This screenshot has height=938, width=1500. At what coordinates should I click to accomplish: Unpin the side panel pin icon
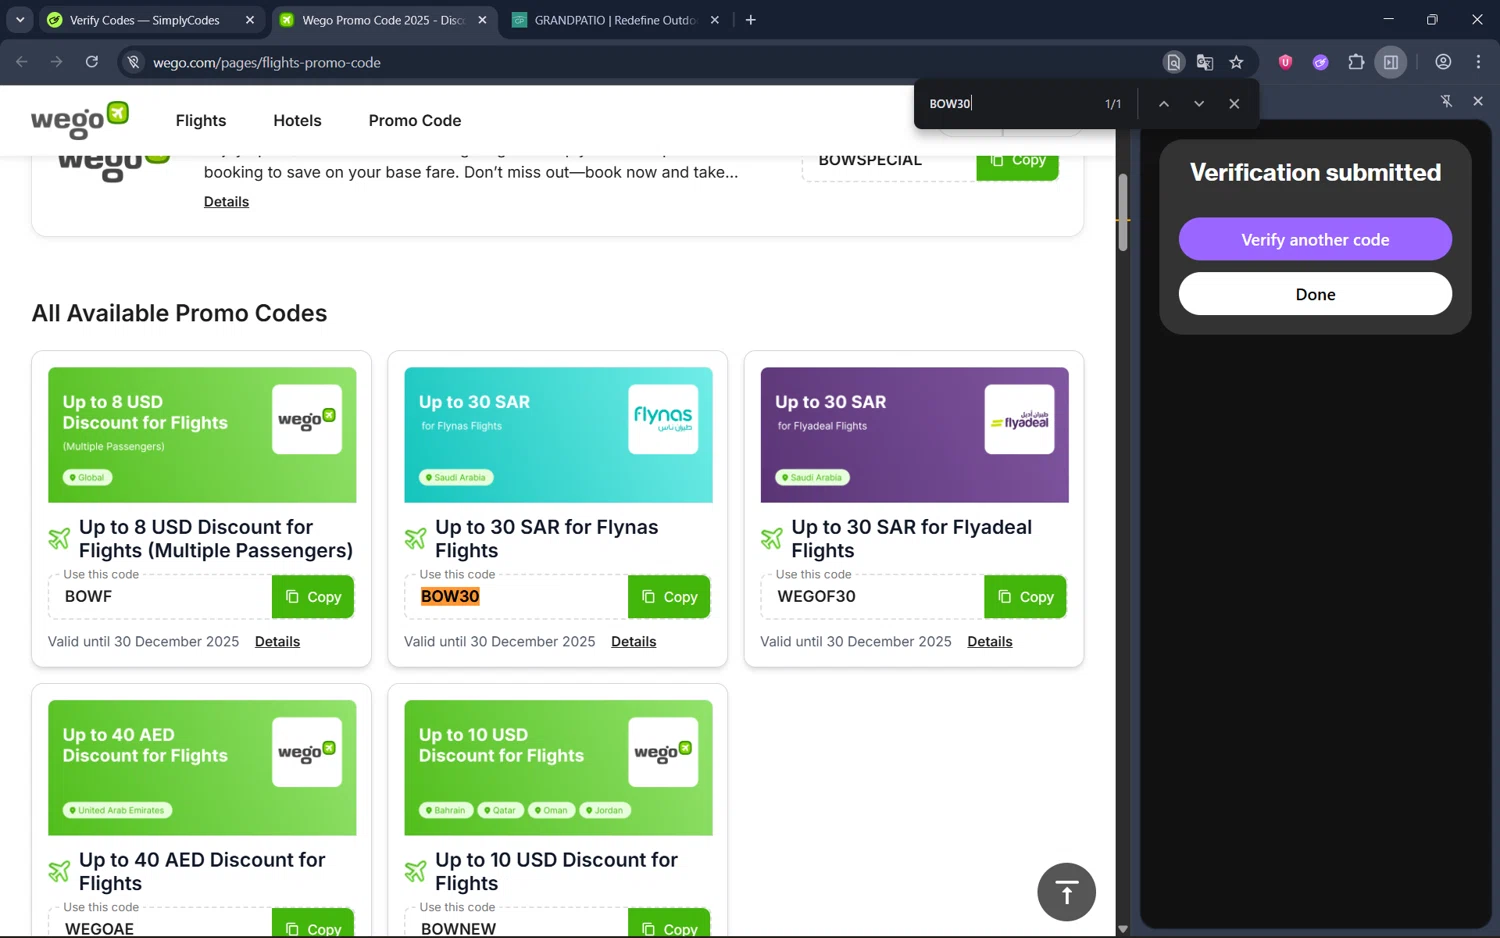point(1446,101)
